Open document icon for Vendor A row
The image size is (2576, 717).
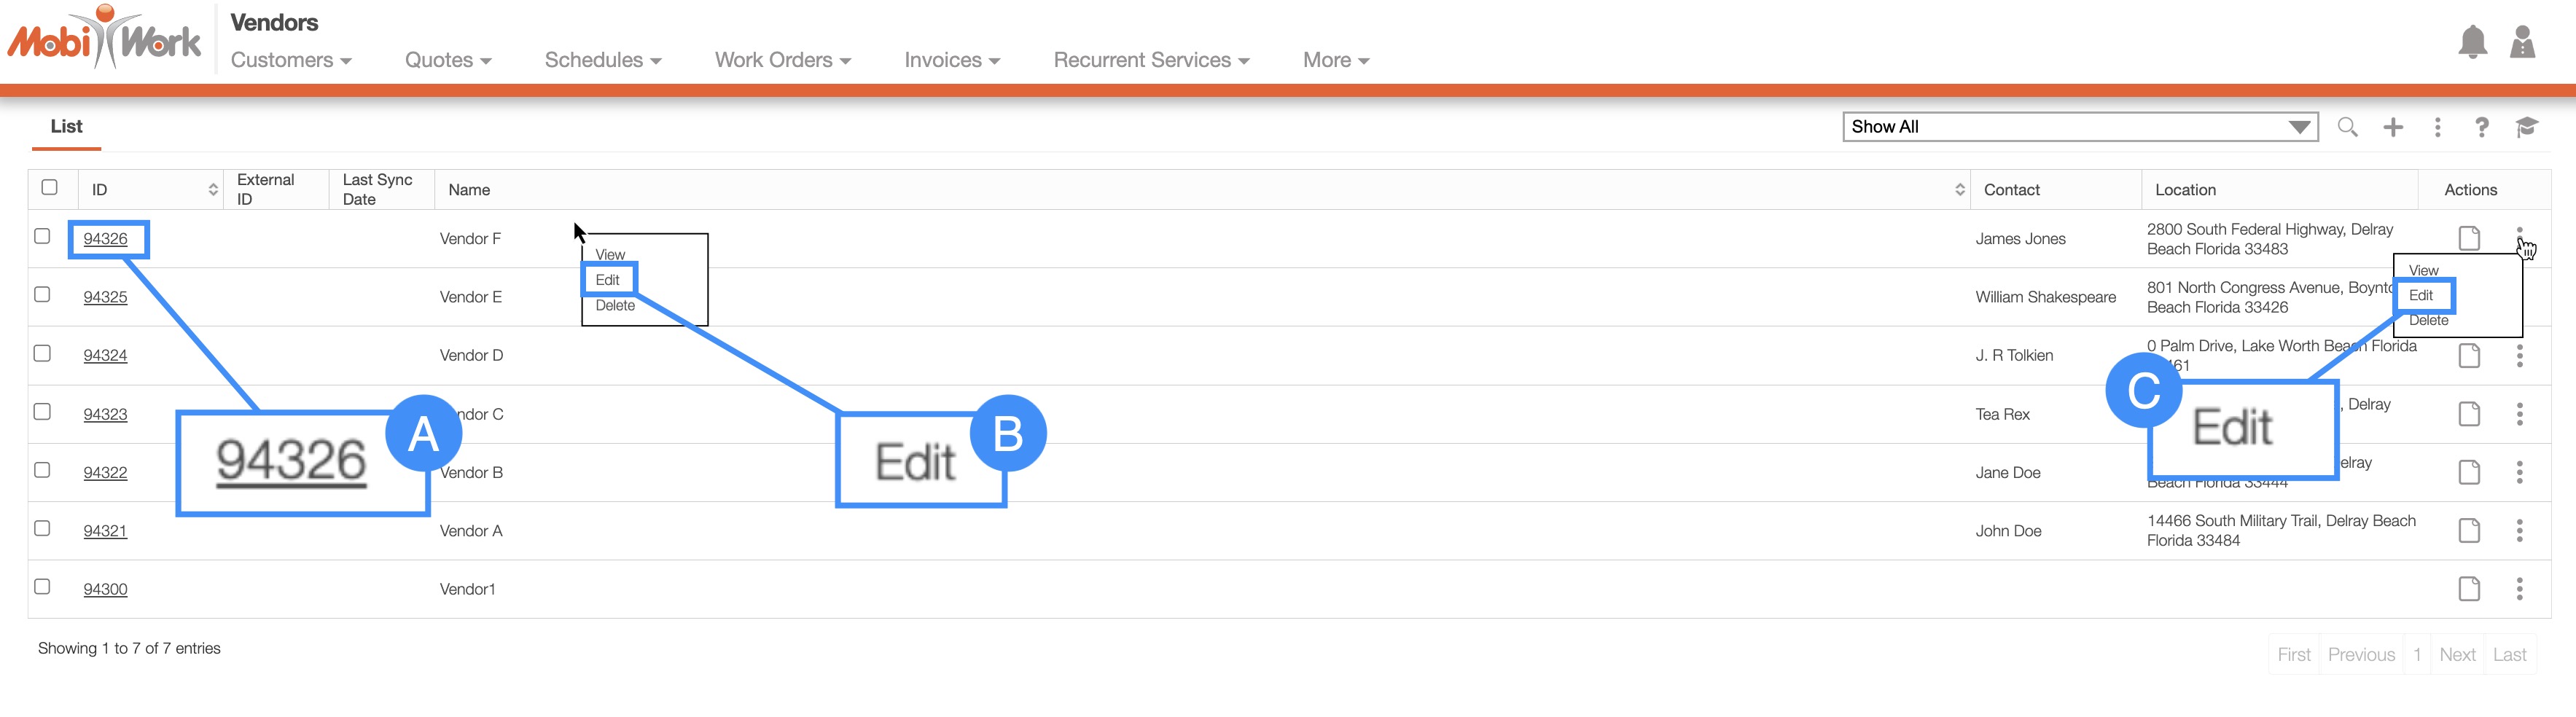(x=2469, y=530)
